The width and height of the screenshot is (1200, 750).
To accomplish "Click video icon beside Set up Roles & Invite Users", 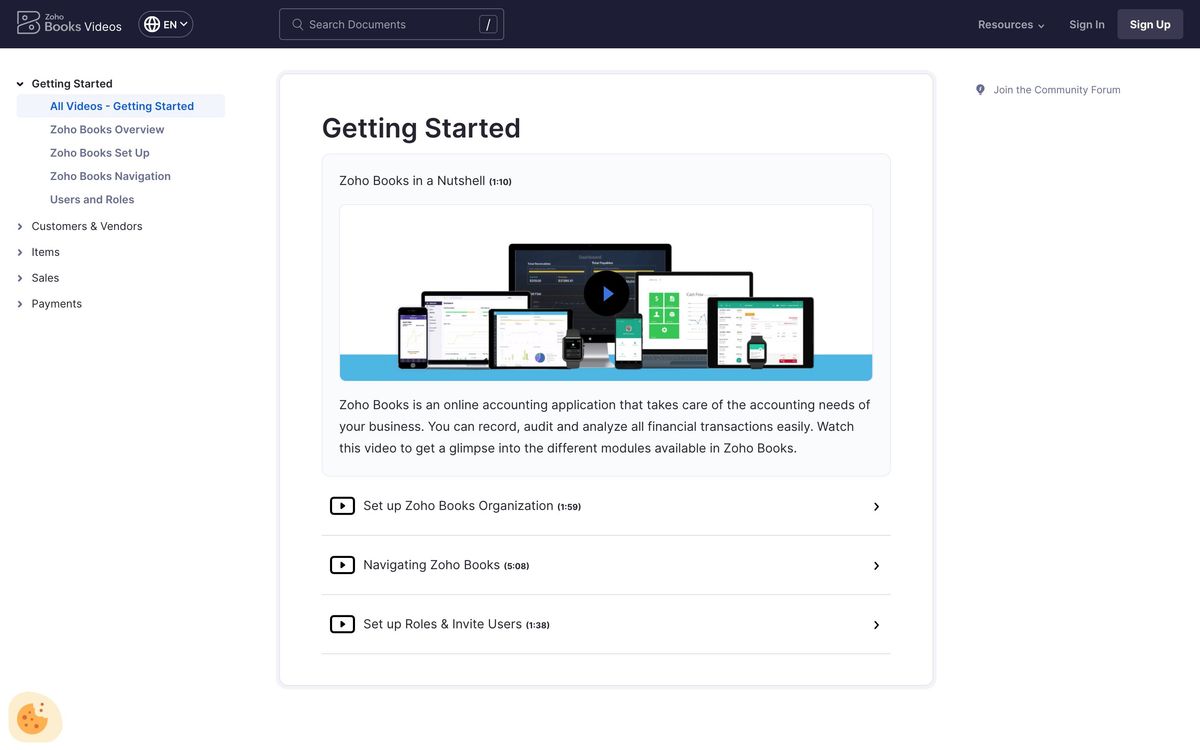I will pyautogui.click(x=342, y=624).
